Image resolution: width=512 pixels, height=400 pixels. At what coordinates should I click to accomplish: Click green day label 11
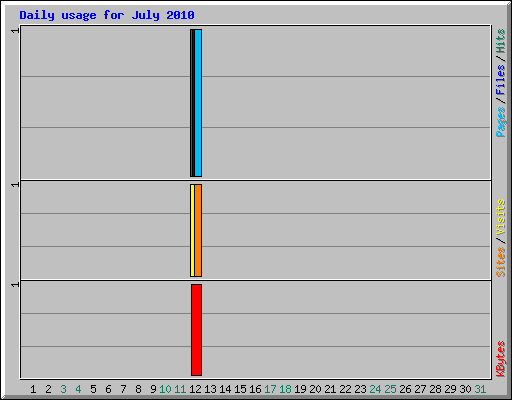[180, 389]
